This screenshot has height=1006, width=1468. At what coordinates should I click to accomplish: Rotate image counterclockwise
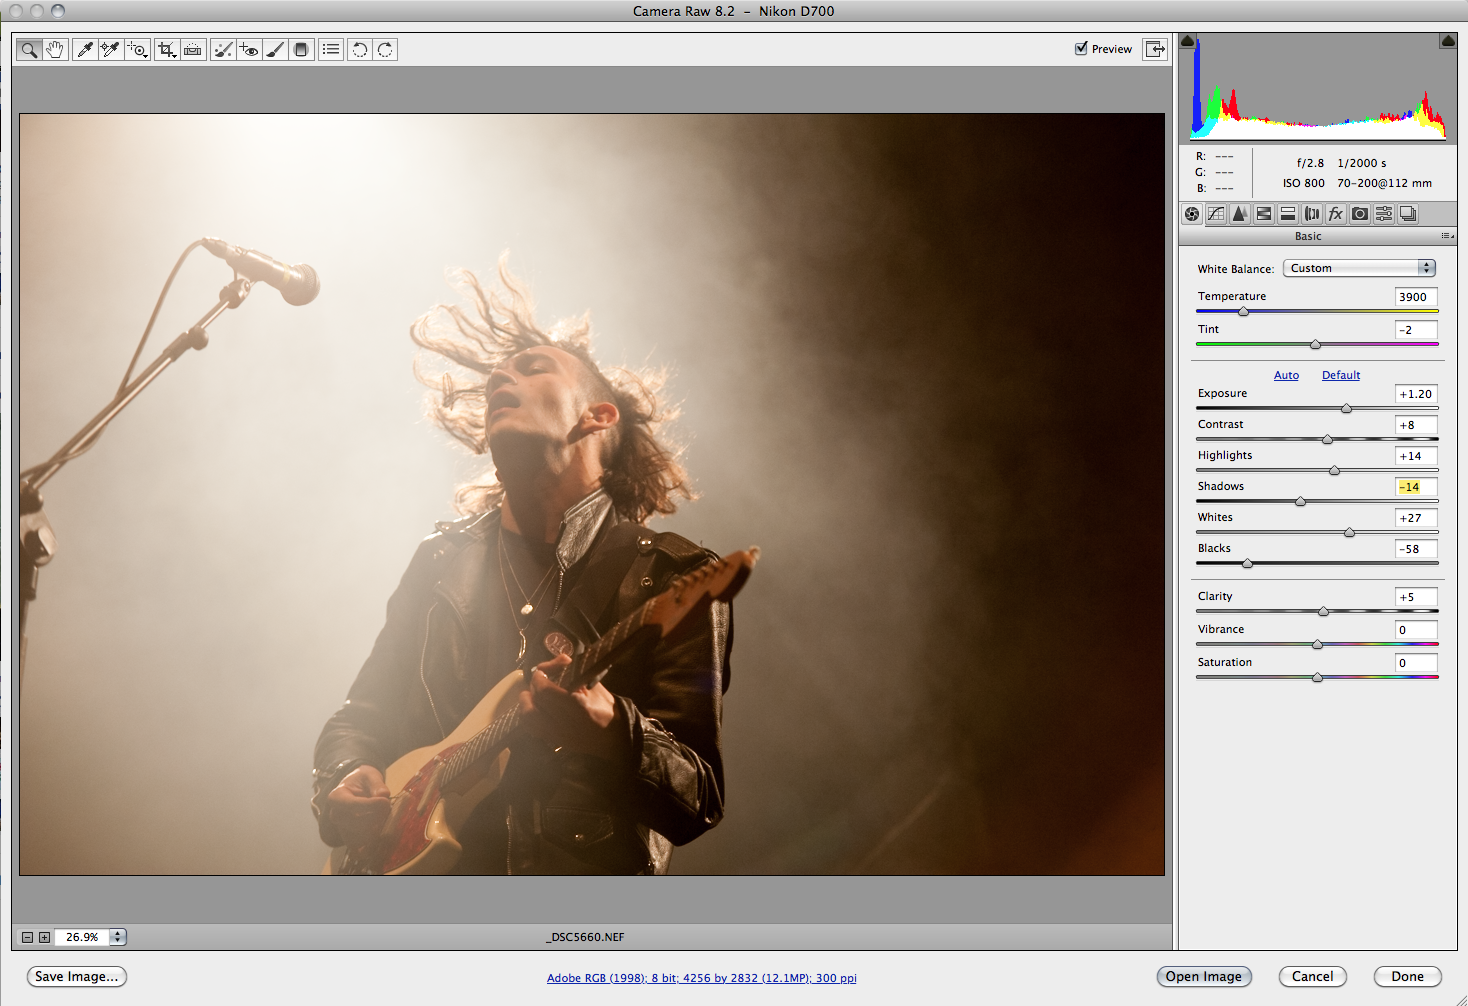[360, 49]
